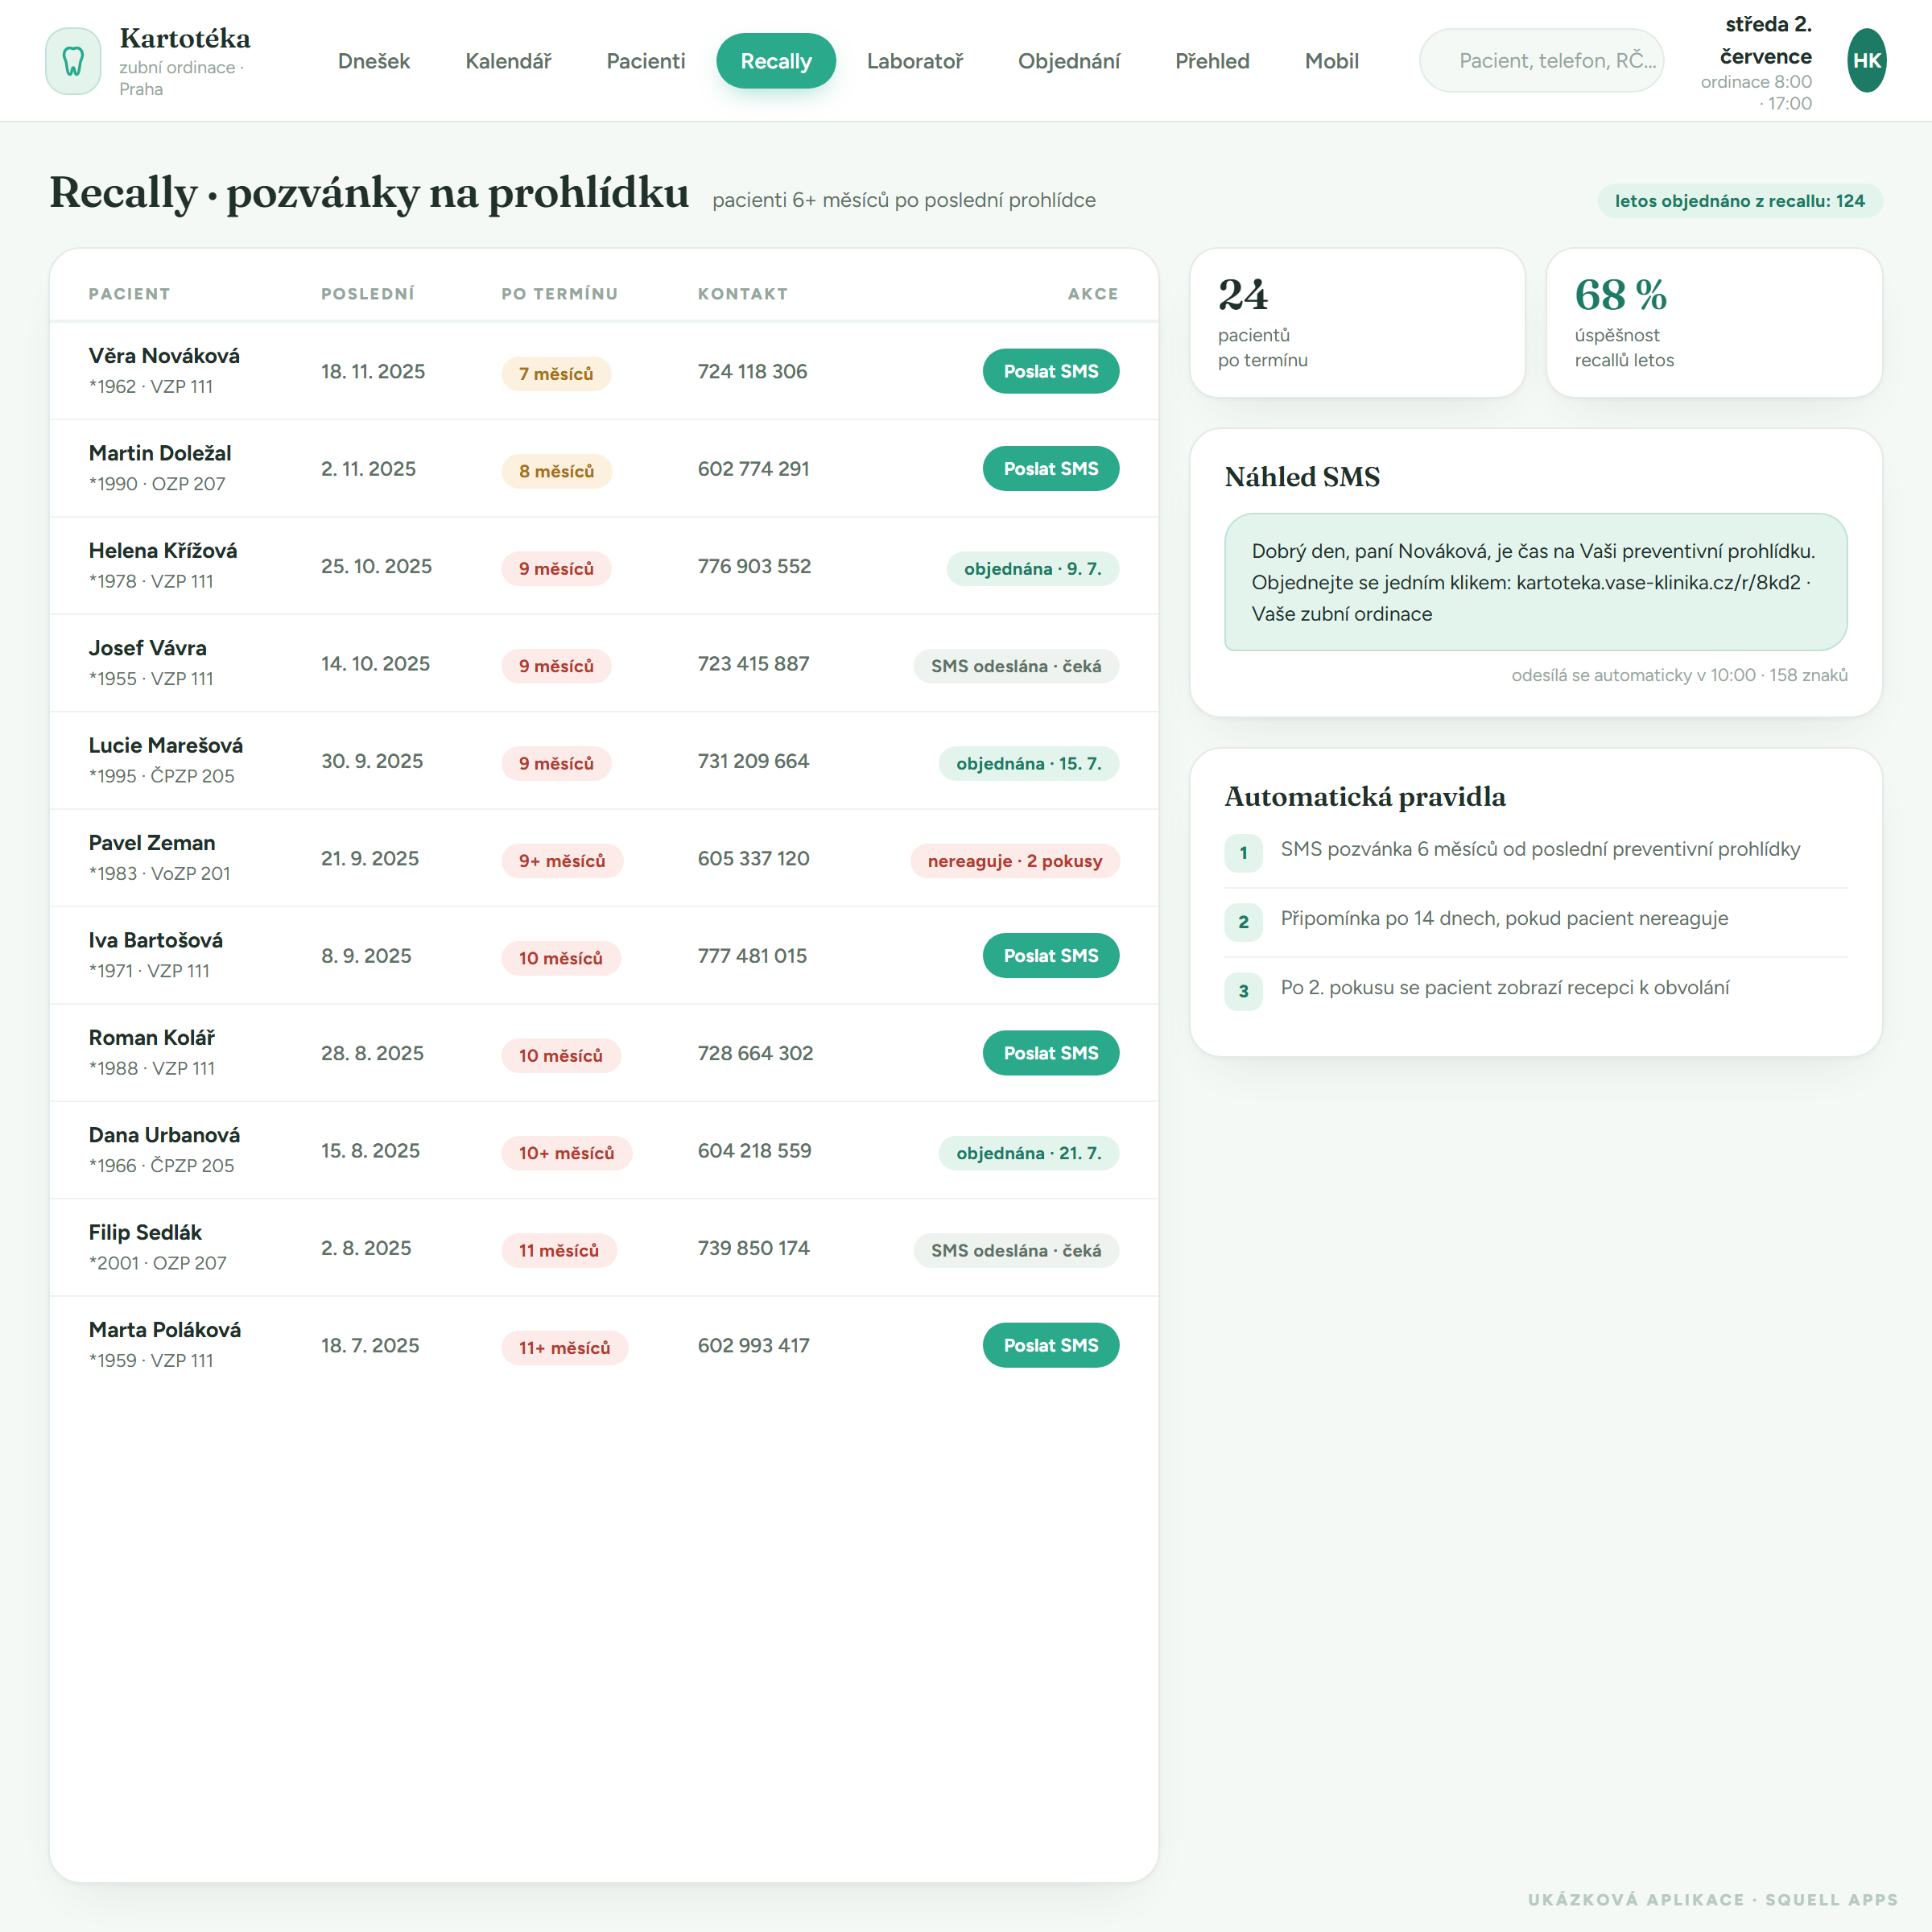1932x1932 pixels.
Task: Click Pavel Zeman's 'nereaguje · 2 pokusy' badge
Action: [x=1014, y=861]
